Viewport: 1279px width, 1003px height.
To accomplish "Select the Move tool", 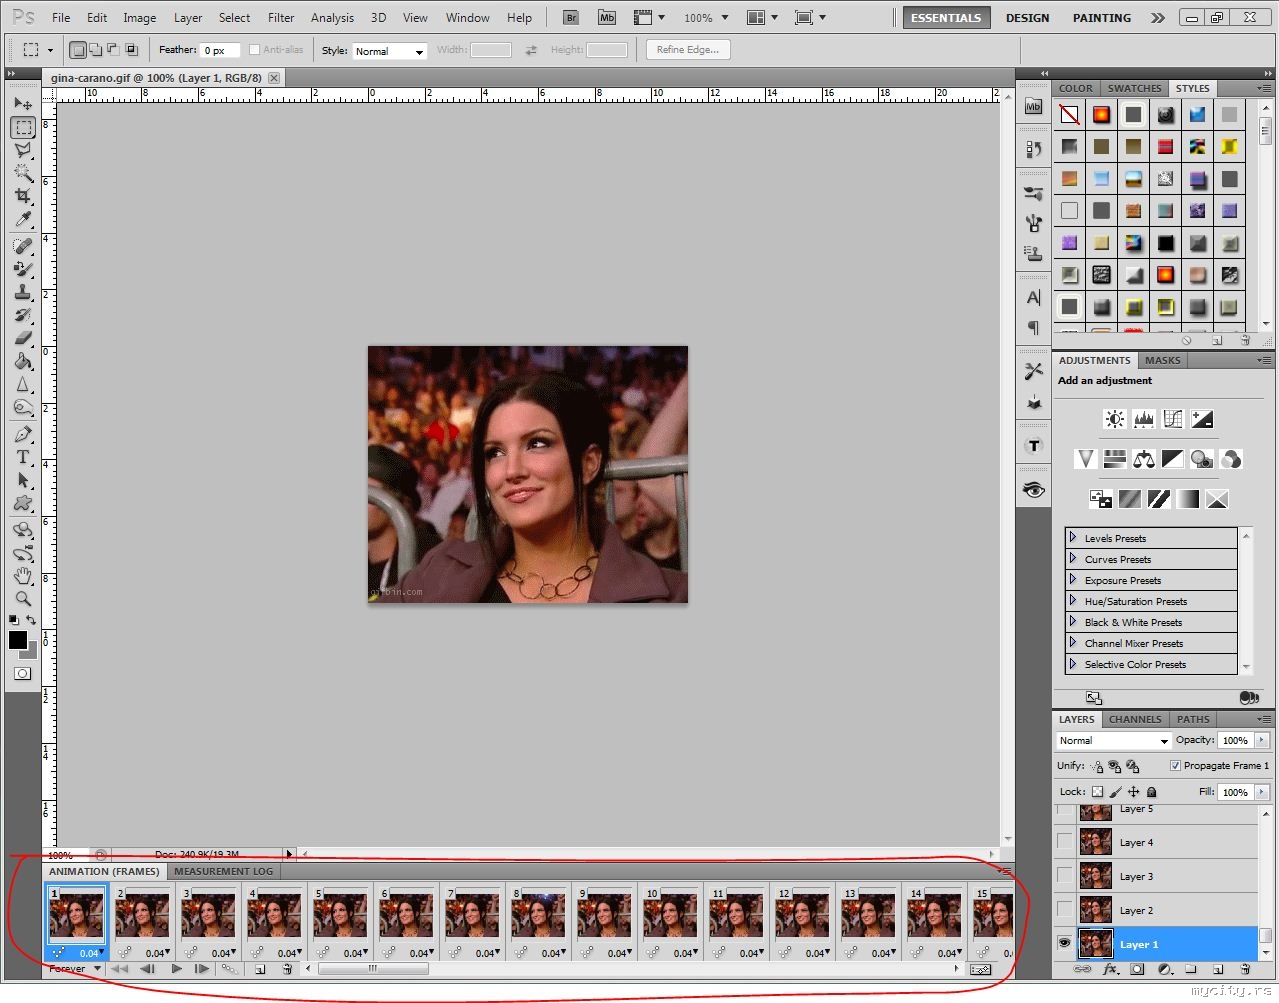I will click(23, 104).
